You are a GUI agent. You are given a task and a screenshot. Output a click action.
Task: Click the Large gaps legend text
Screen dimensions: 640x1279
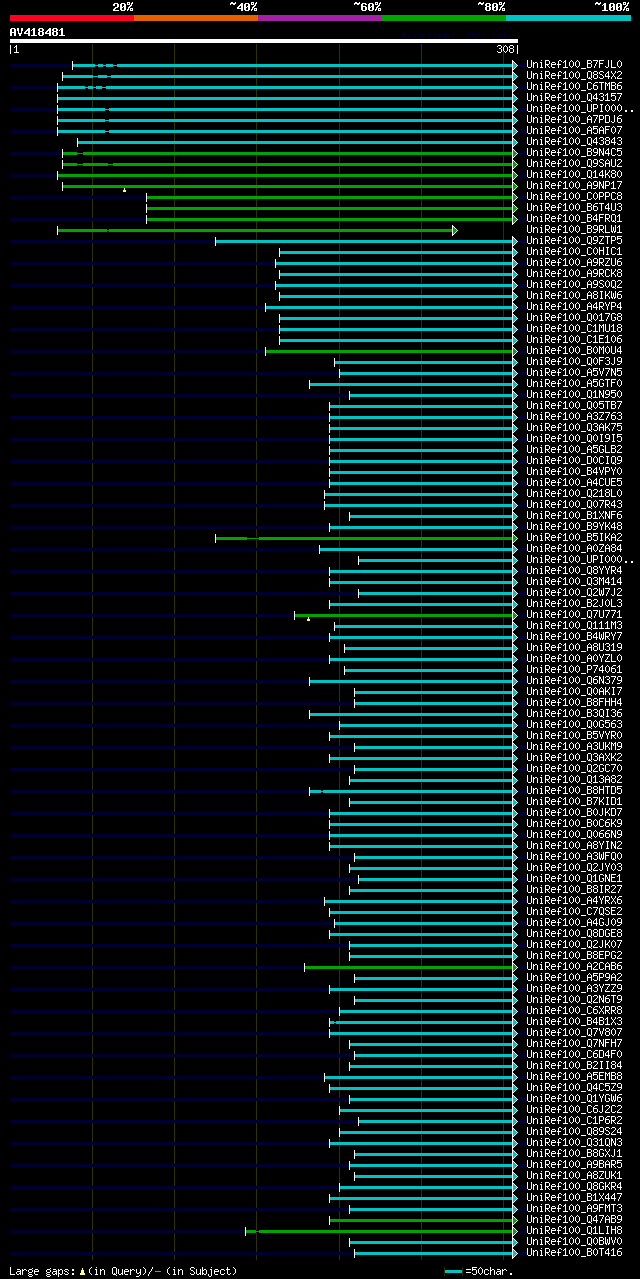(123, 1271)
